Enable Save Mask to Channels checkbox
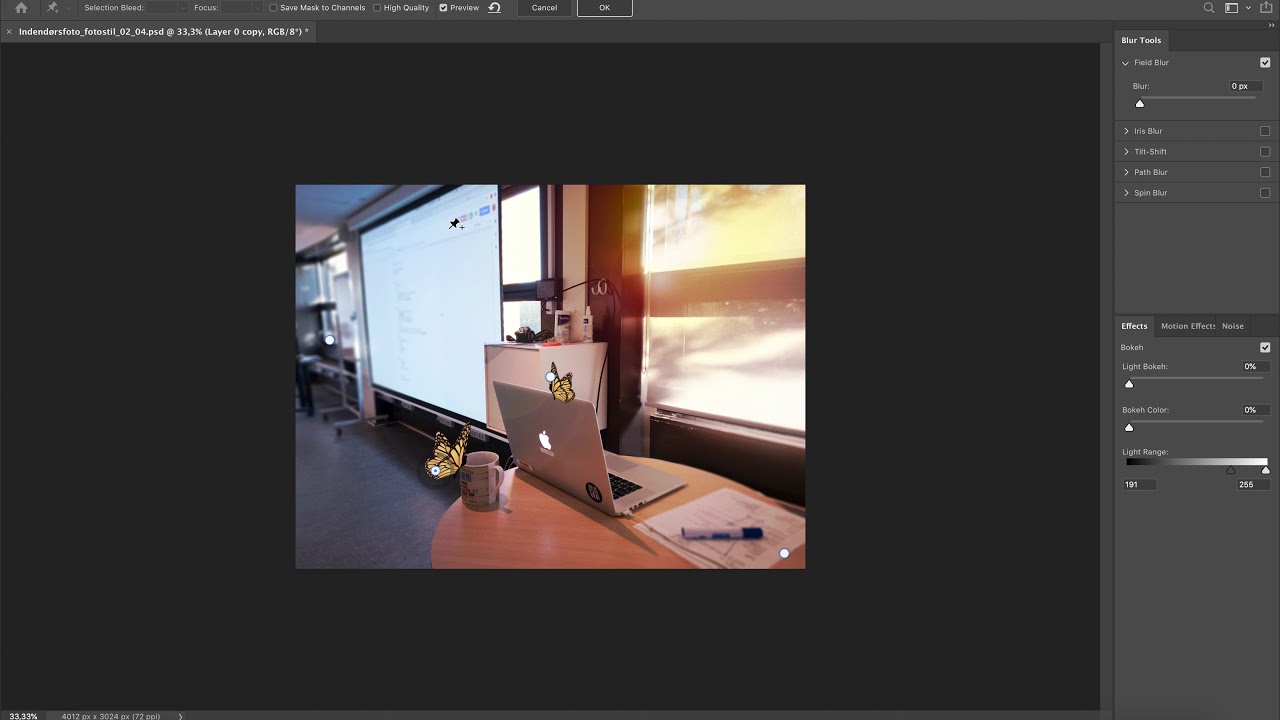 pyautogui.click(x=273, y=8)
